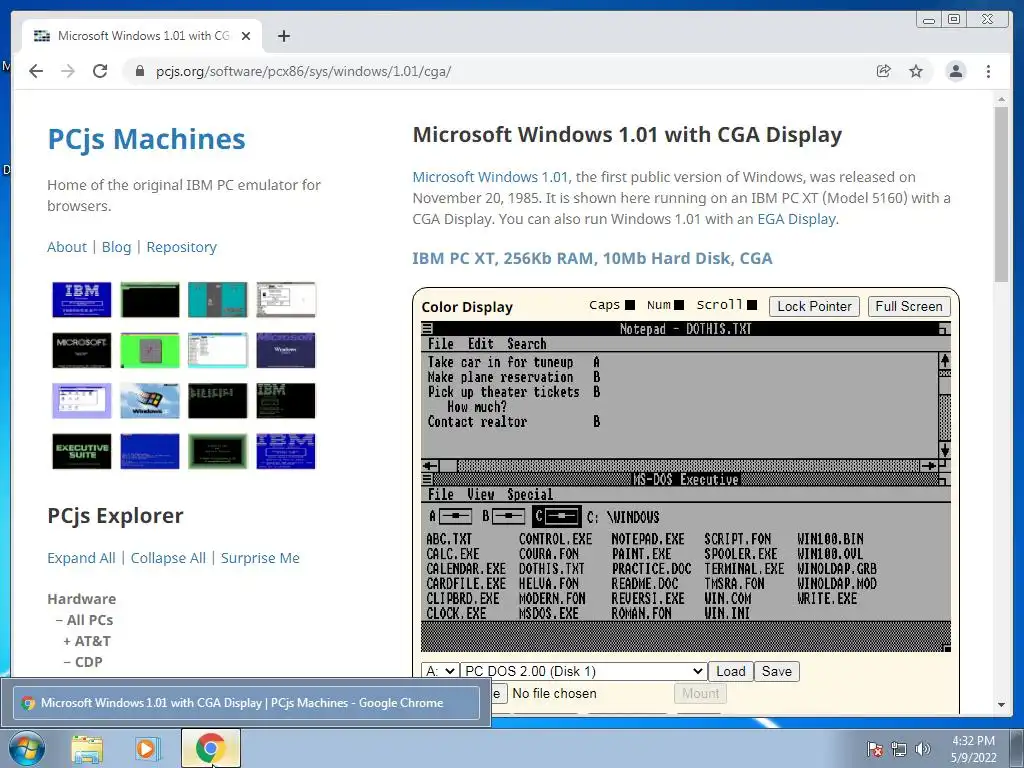Click the Notepad horizontal scroll thumb

[x=448, y=466]
